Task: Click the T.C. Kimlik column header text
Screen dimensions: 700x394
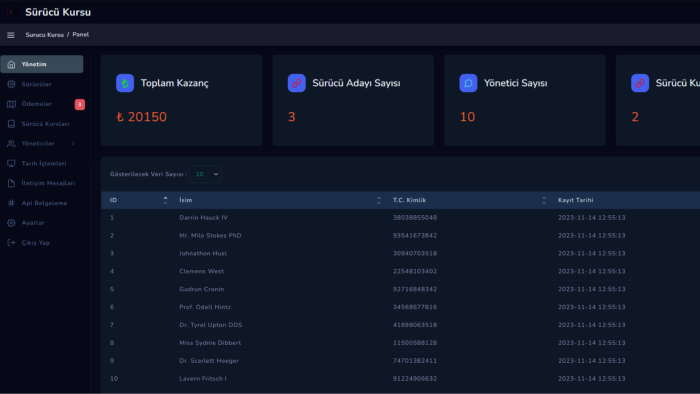Action: point(409,200)
